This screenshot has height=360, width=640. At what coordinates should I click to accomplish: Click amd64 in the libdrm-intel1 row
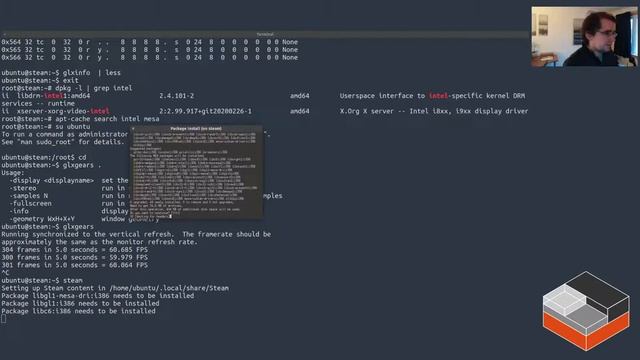(x=300, y=96)
